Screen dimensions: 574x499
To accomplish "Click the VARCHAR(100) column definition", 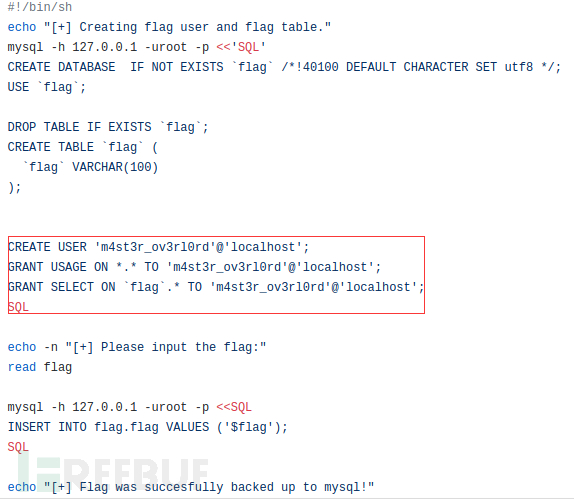I will click(x=115, y=167).
